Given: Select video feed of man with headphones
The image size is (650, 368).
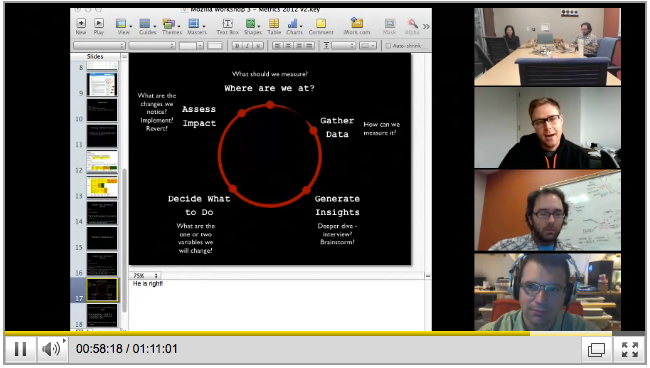Looking at the screenshot, I should coord(547,292).
